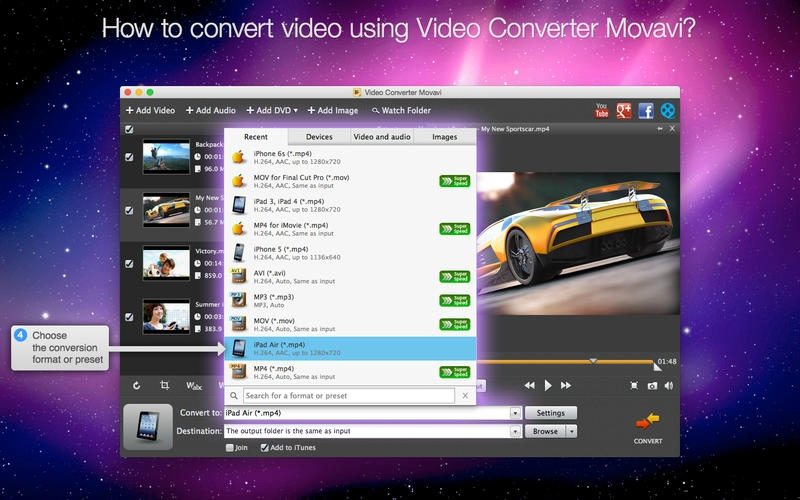This screenshot has width=800, height=500.
Task: Click the magnifier icon in preset search
Action: (234, 395)
